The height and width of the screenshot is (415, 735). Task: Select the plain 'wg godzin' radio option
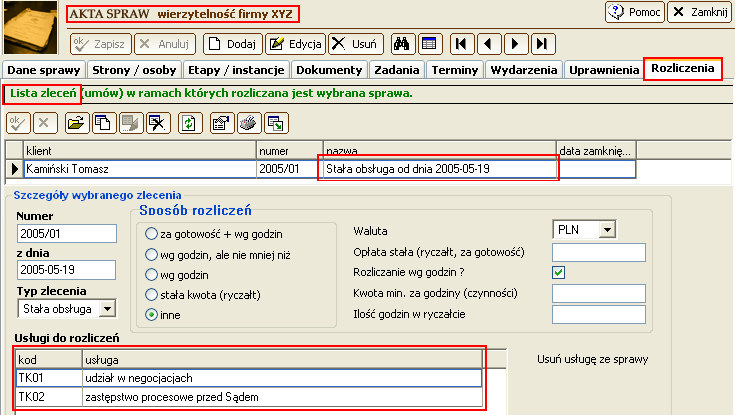coord(151,274)
